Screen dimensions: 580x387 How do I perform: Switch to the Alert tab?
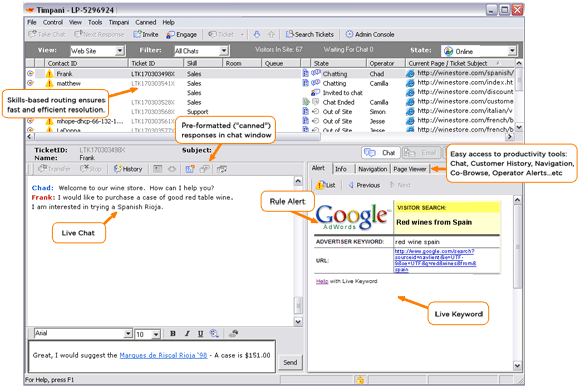tap(318, 168)
